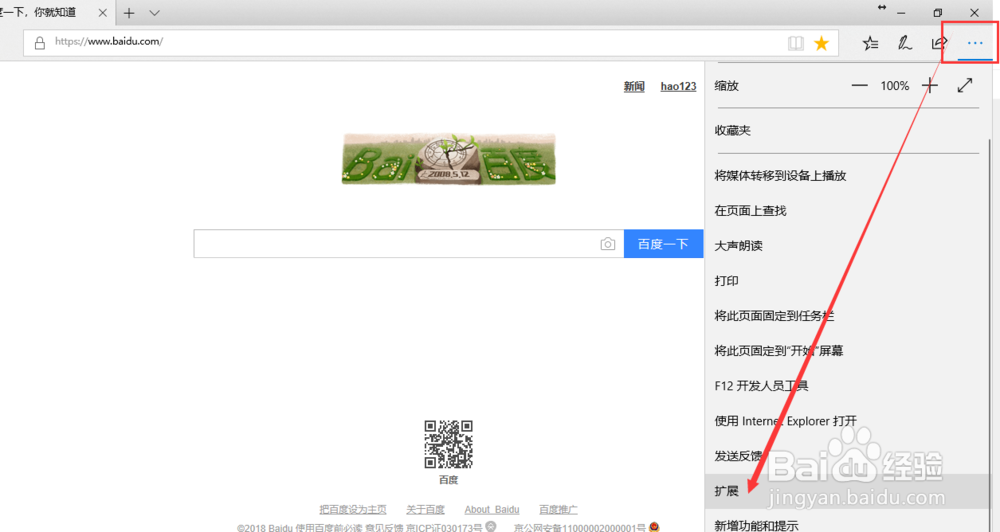
Task: Open About Baidu link
Action: click(492, 510)
